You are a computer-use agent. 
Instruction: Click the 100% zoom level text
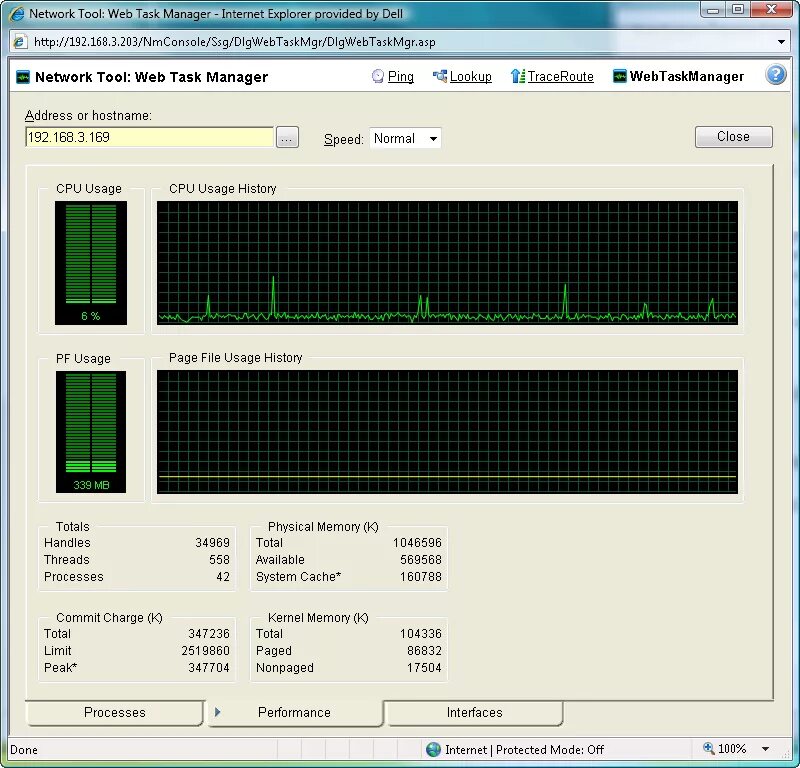coord(732,749)
